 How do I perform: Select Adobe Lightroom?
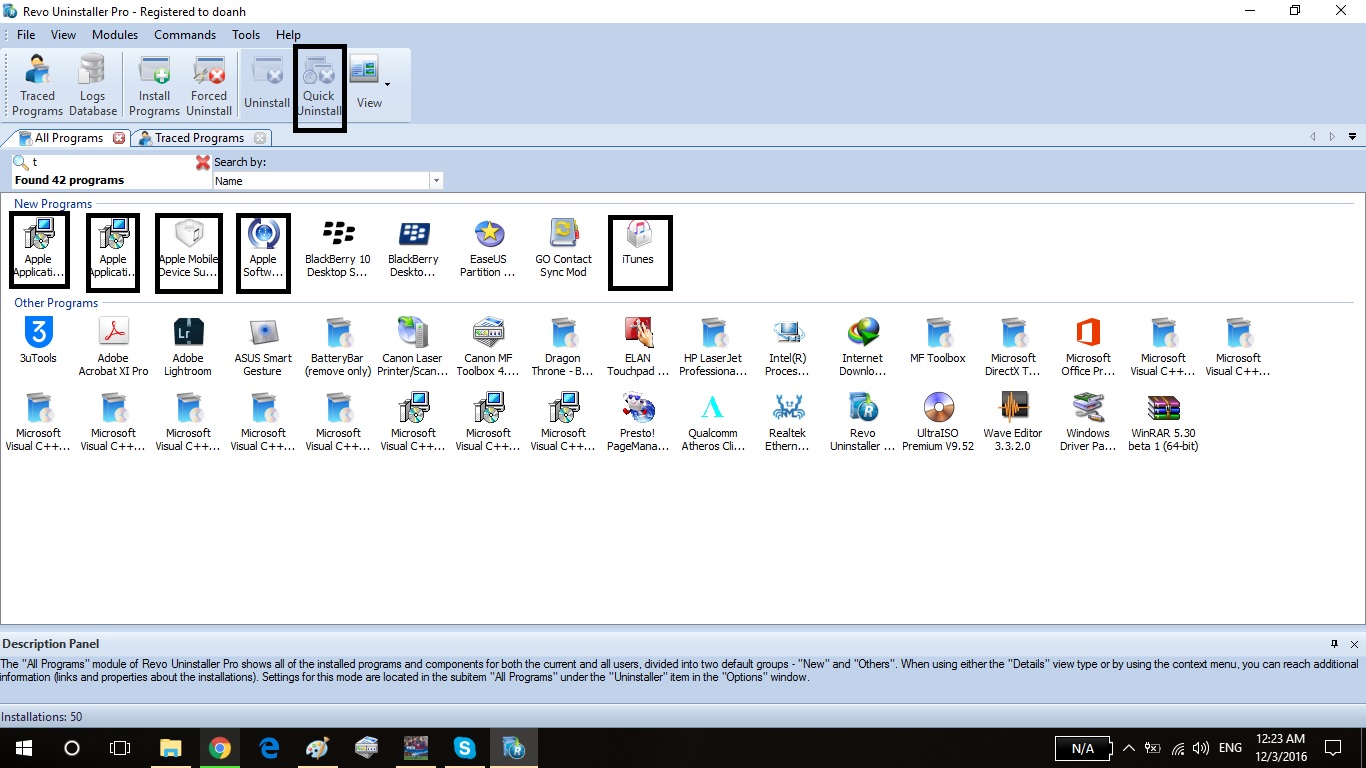pyautogui.click(x=188, y=347)
